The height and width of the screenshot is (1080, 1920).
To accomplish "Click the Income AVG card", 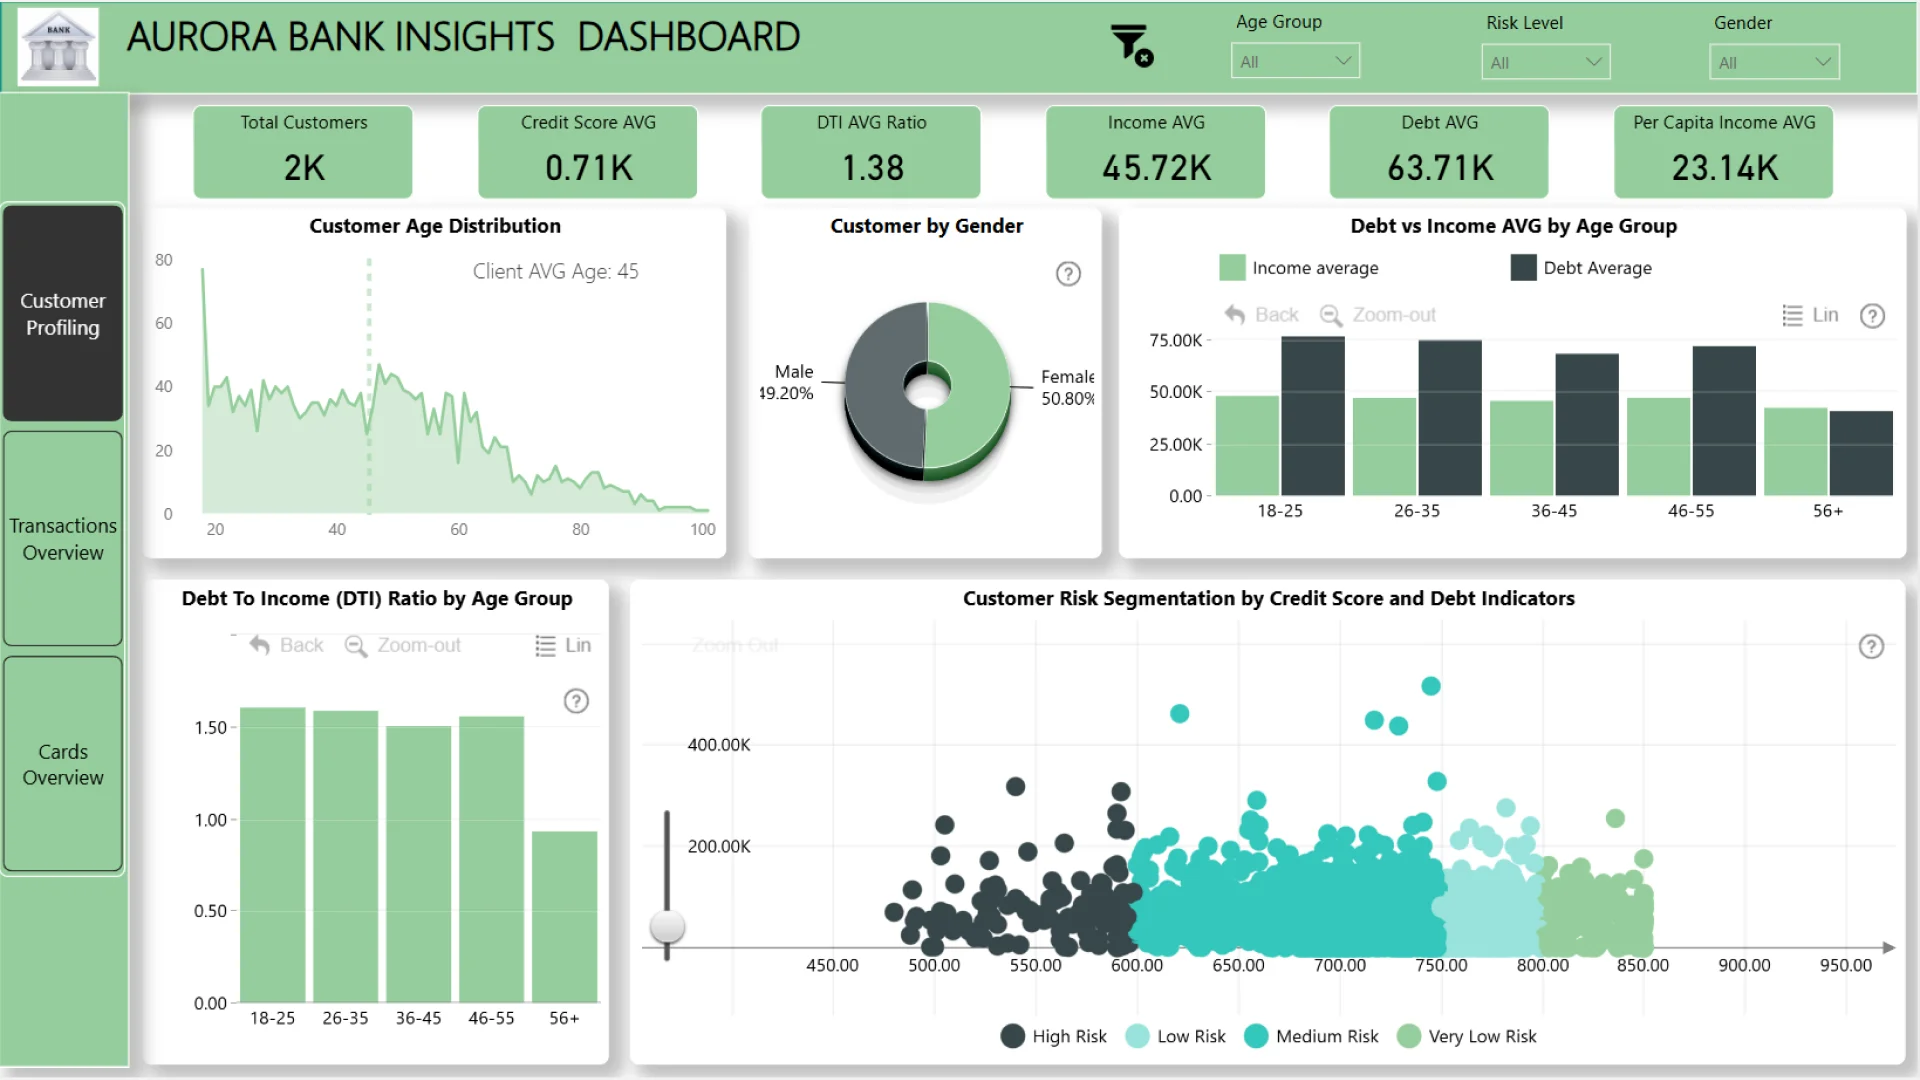I will [1156, 152].
